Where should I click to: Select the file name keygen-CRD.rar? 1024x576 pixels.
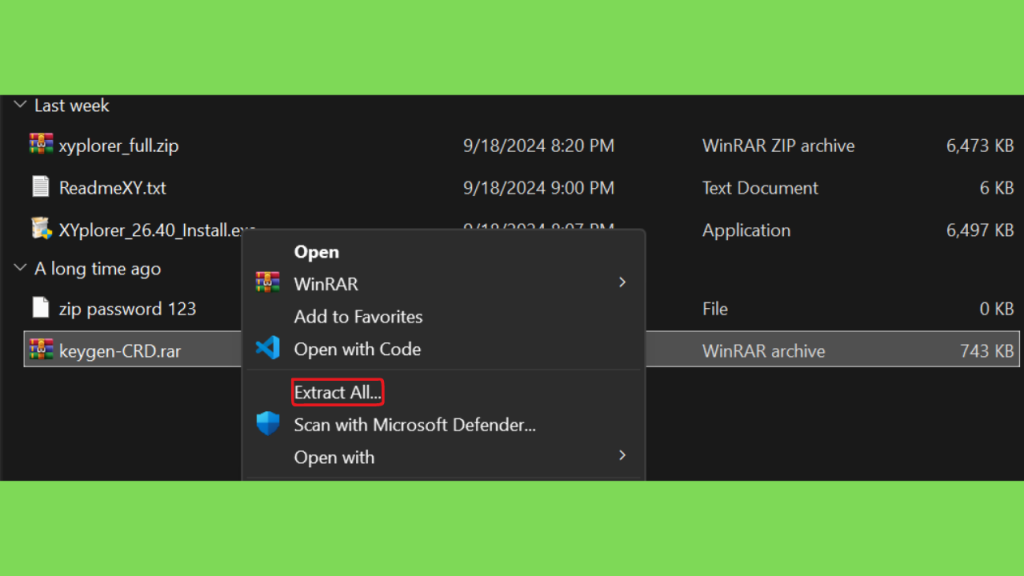point(120,351)
